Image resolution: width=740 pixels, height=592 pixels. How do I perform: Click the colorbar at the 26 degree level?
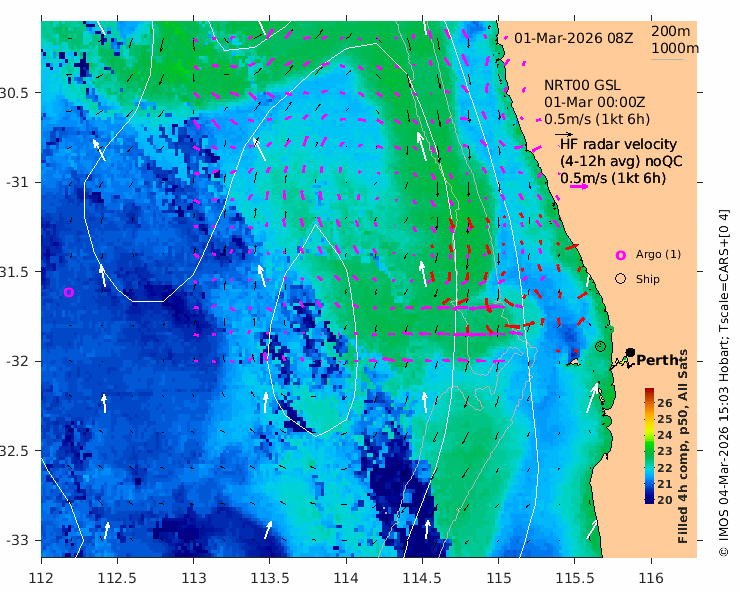coord(649,403)
